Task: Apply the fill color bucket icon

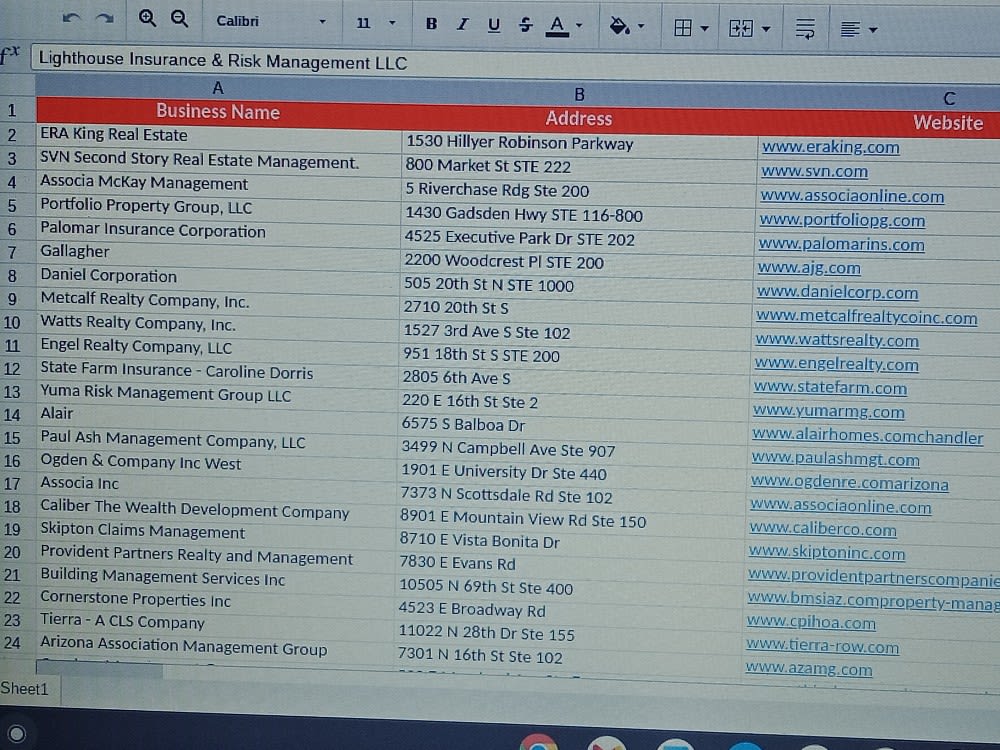Action: [x=619, y=26]
